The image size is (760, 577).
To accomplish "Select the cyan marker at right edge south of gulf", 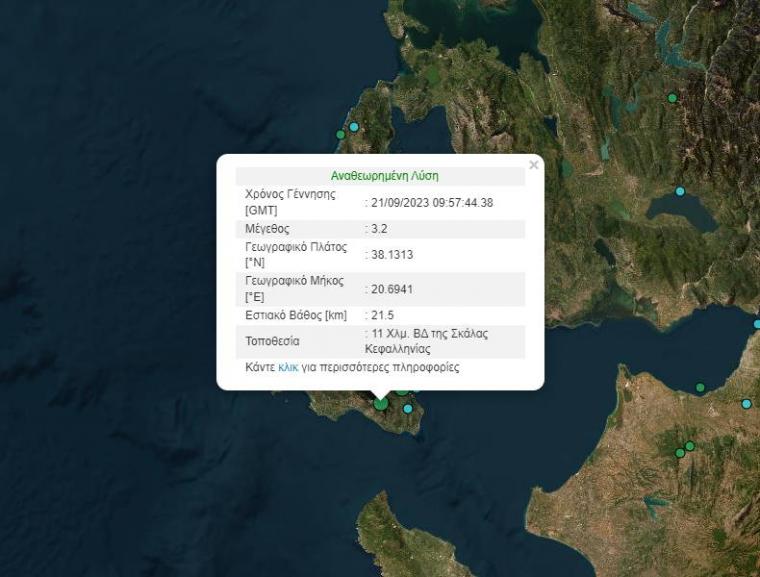I will click(746, 404).
